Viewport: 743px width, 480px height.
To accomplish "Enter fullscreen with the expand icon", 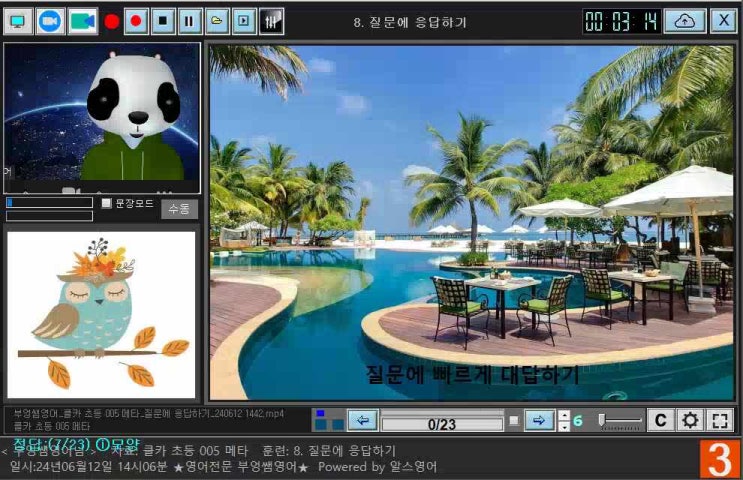I will click(x=720, y=421).
